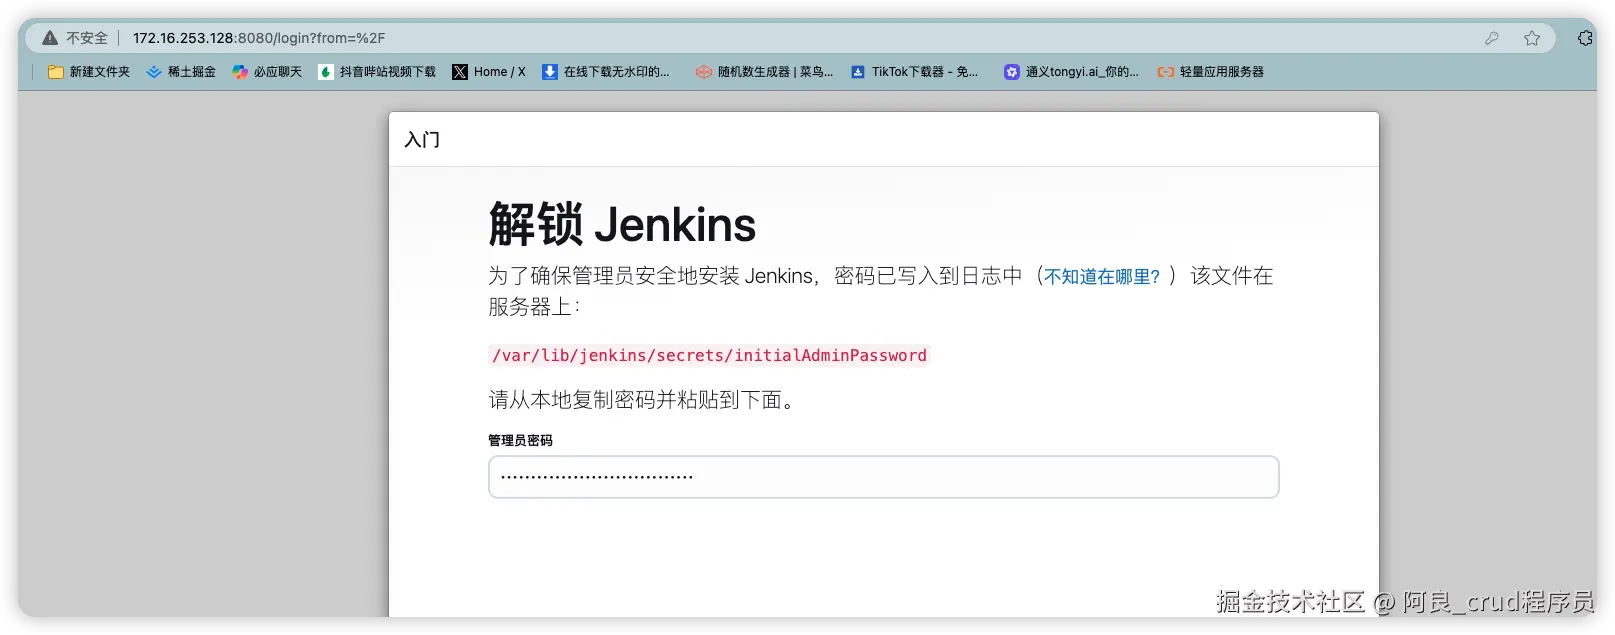Open the 必应聊天 bookmark
The width and height of the screenshot is (1615, 635).
[x=267, y=72]
